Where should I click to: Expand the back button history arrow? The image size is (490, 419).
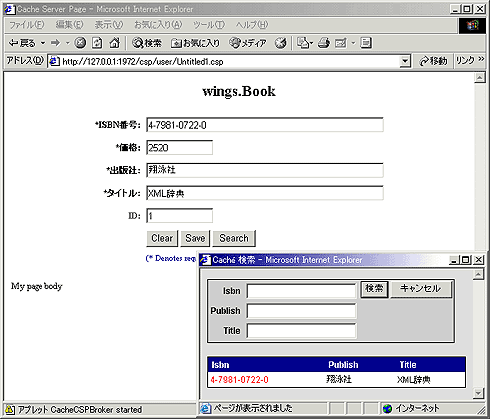pos(43,43)
